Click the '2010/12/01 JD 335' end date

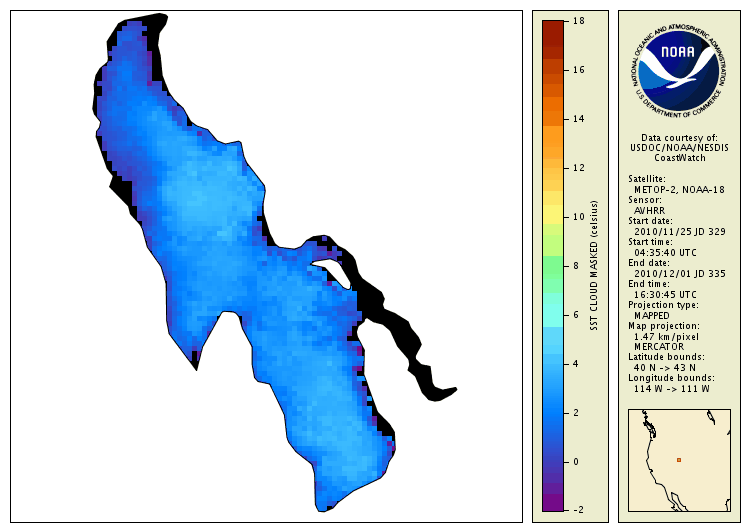680,274
